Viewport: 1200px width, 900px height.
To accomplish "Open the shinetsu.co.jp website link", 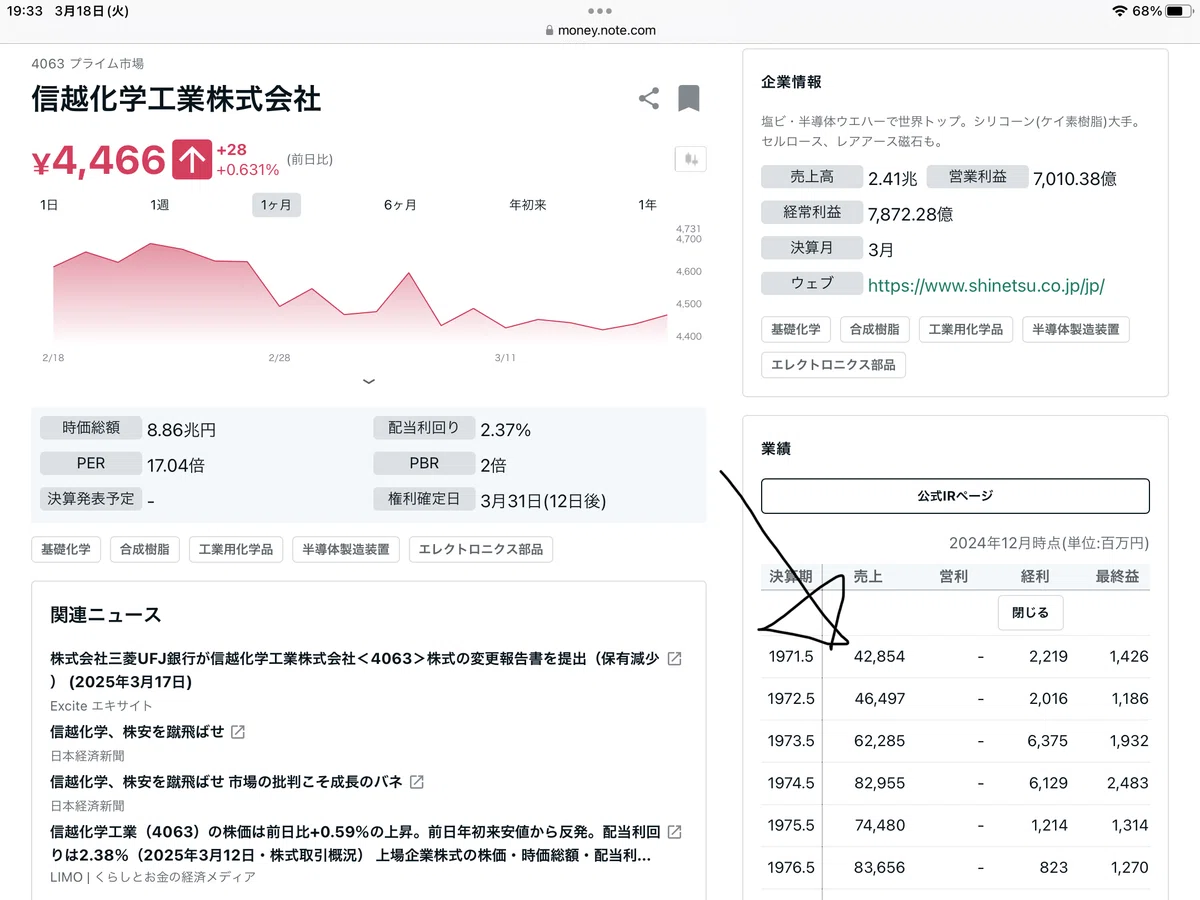I will 986,285.
